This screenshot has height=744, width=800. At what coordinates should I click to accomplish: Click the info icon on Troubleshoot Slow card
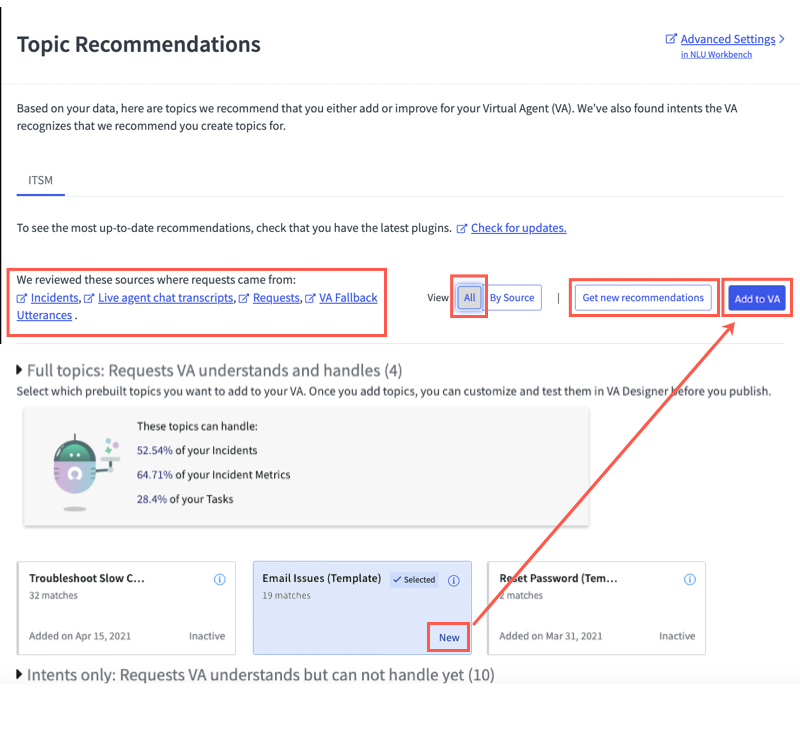(219, 579)
